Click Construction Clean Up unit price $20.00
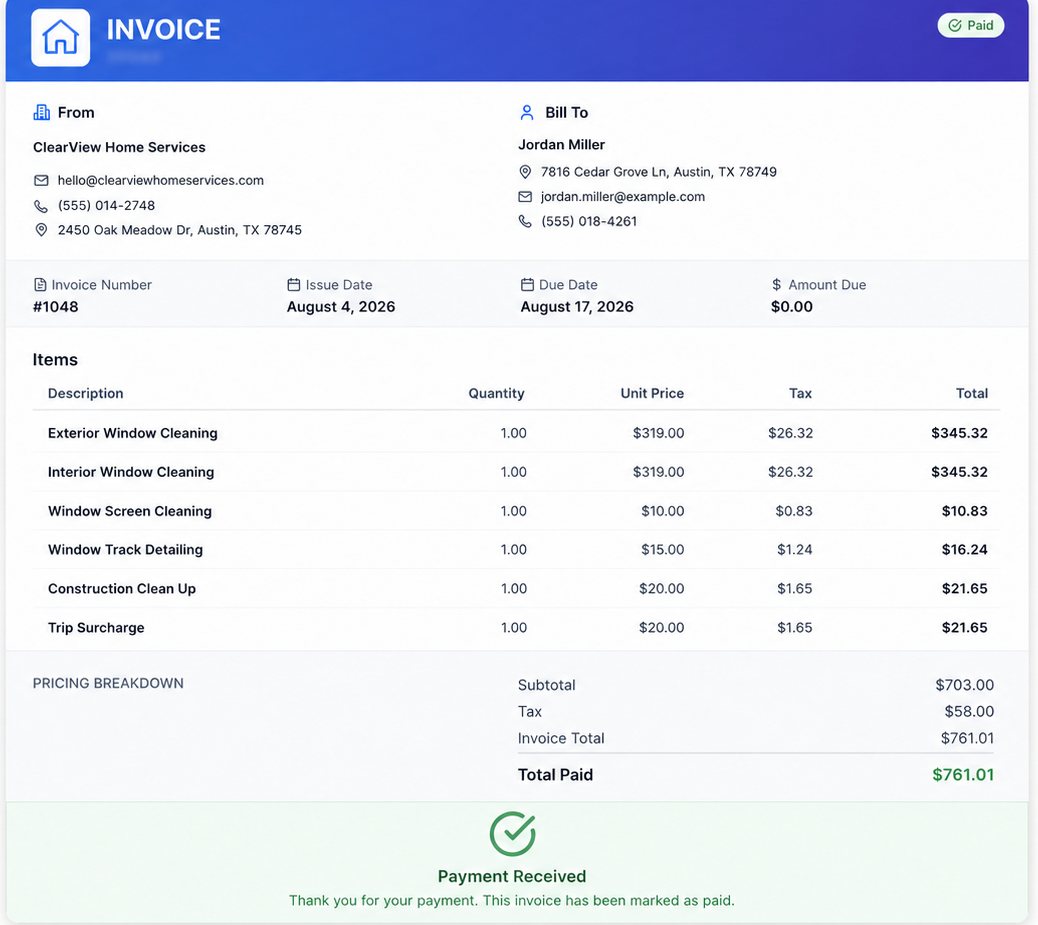 [661, 589]
